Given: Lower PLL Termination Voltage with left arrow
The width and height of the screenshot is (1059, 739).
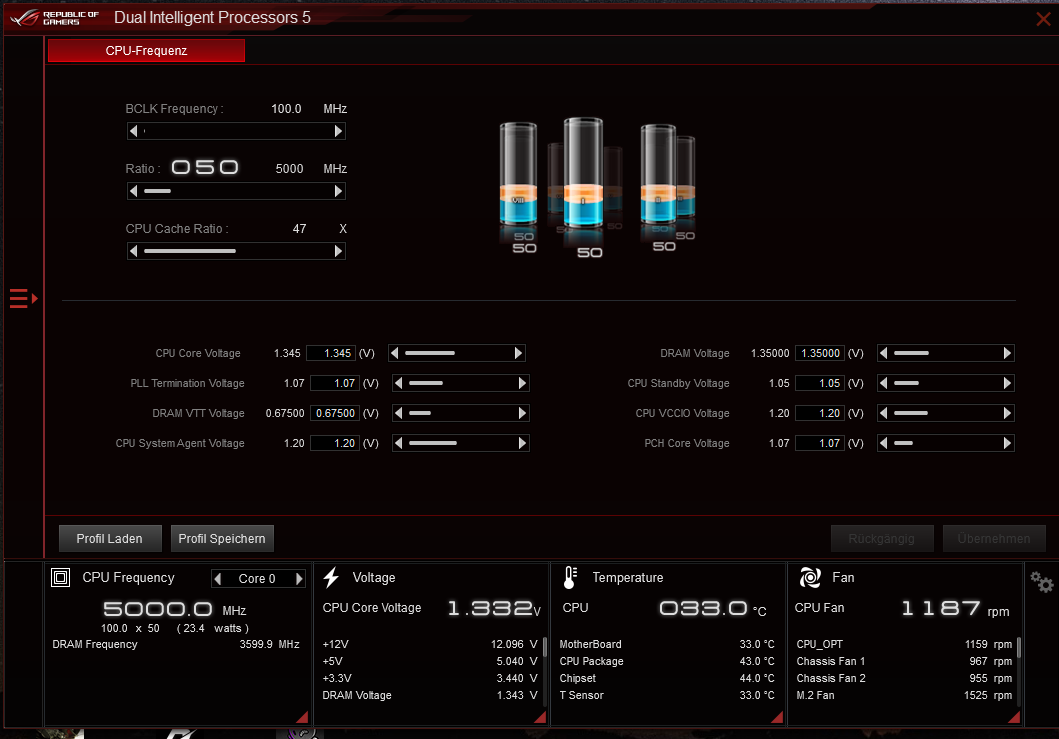Looking at the screenshot, I should coord(398,384).
